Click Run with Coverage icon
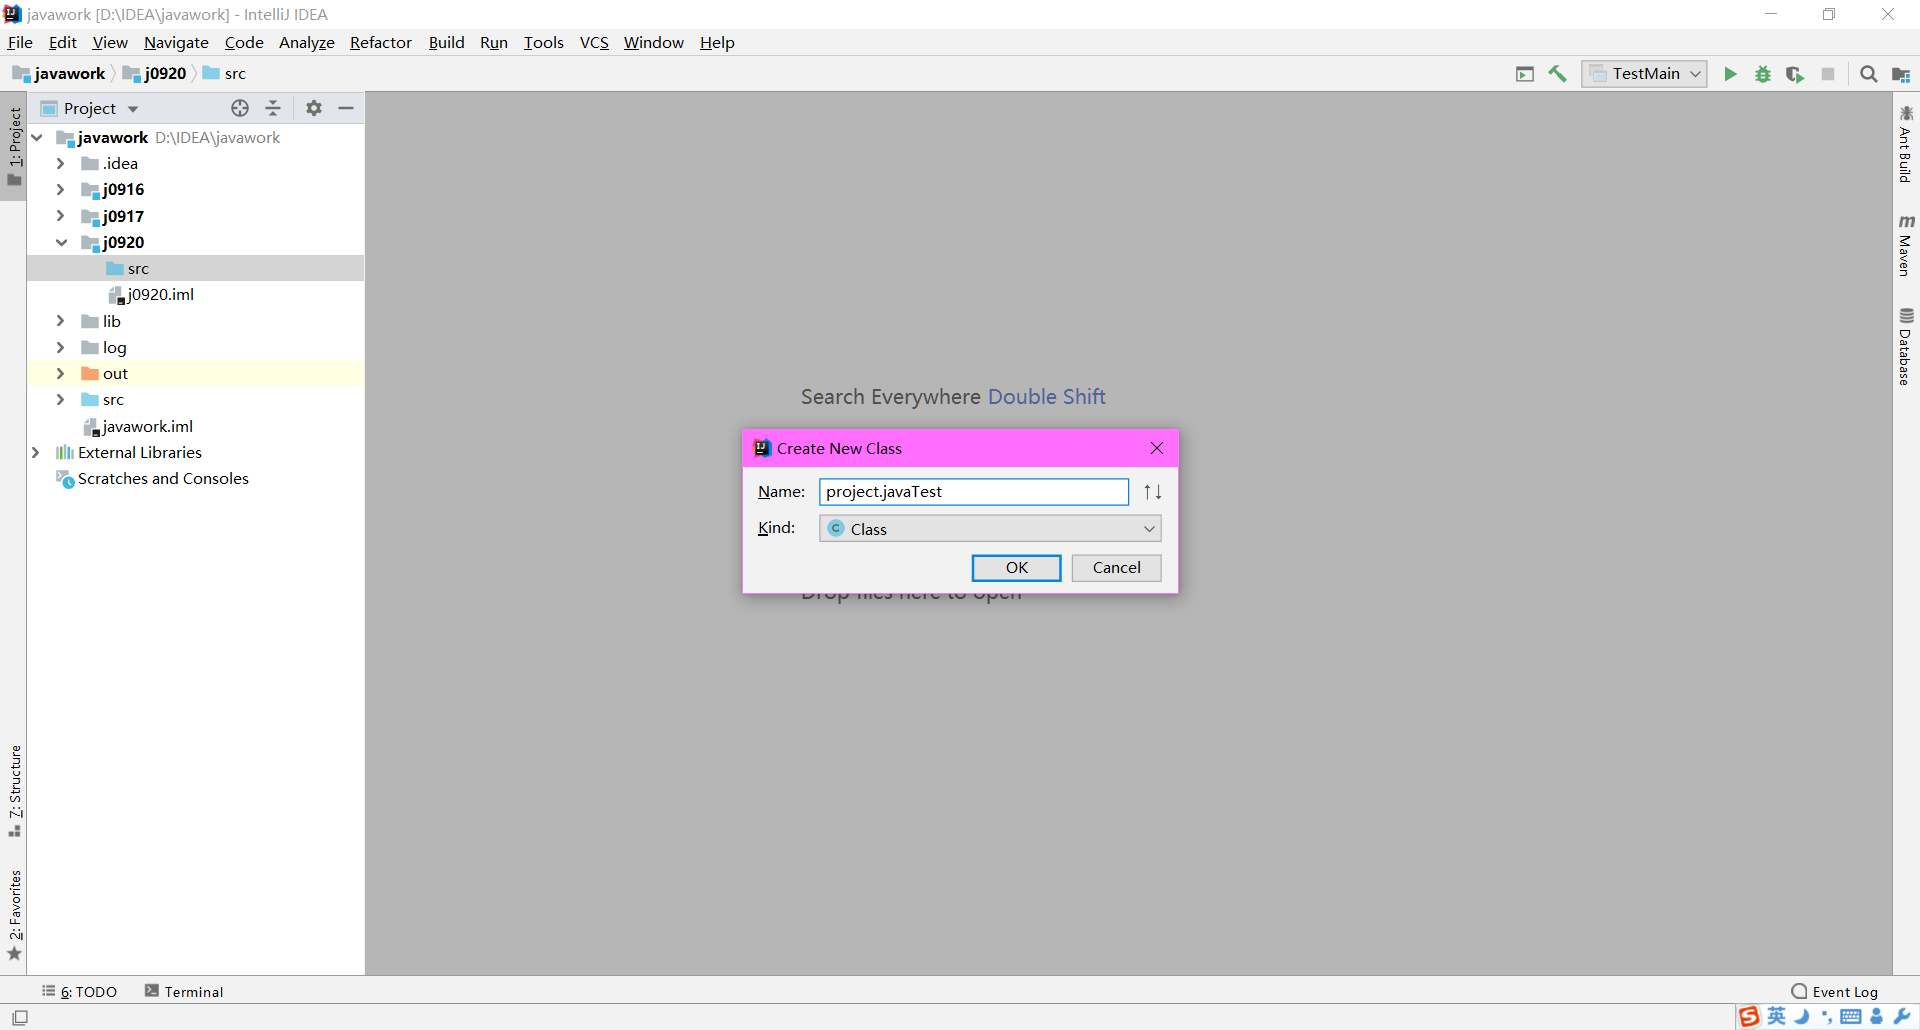This screenshot has height=1030, width=1920. (1795, 74)
